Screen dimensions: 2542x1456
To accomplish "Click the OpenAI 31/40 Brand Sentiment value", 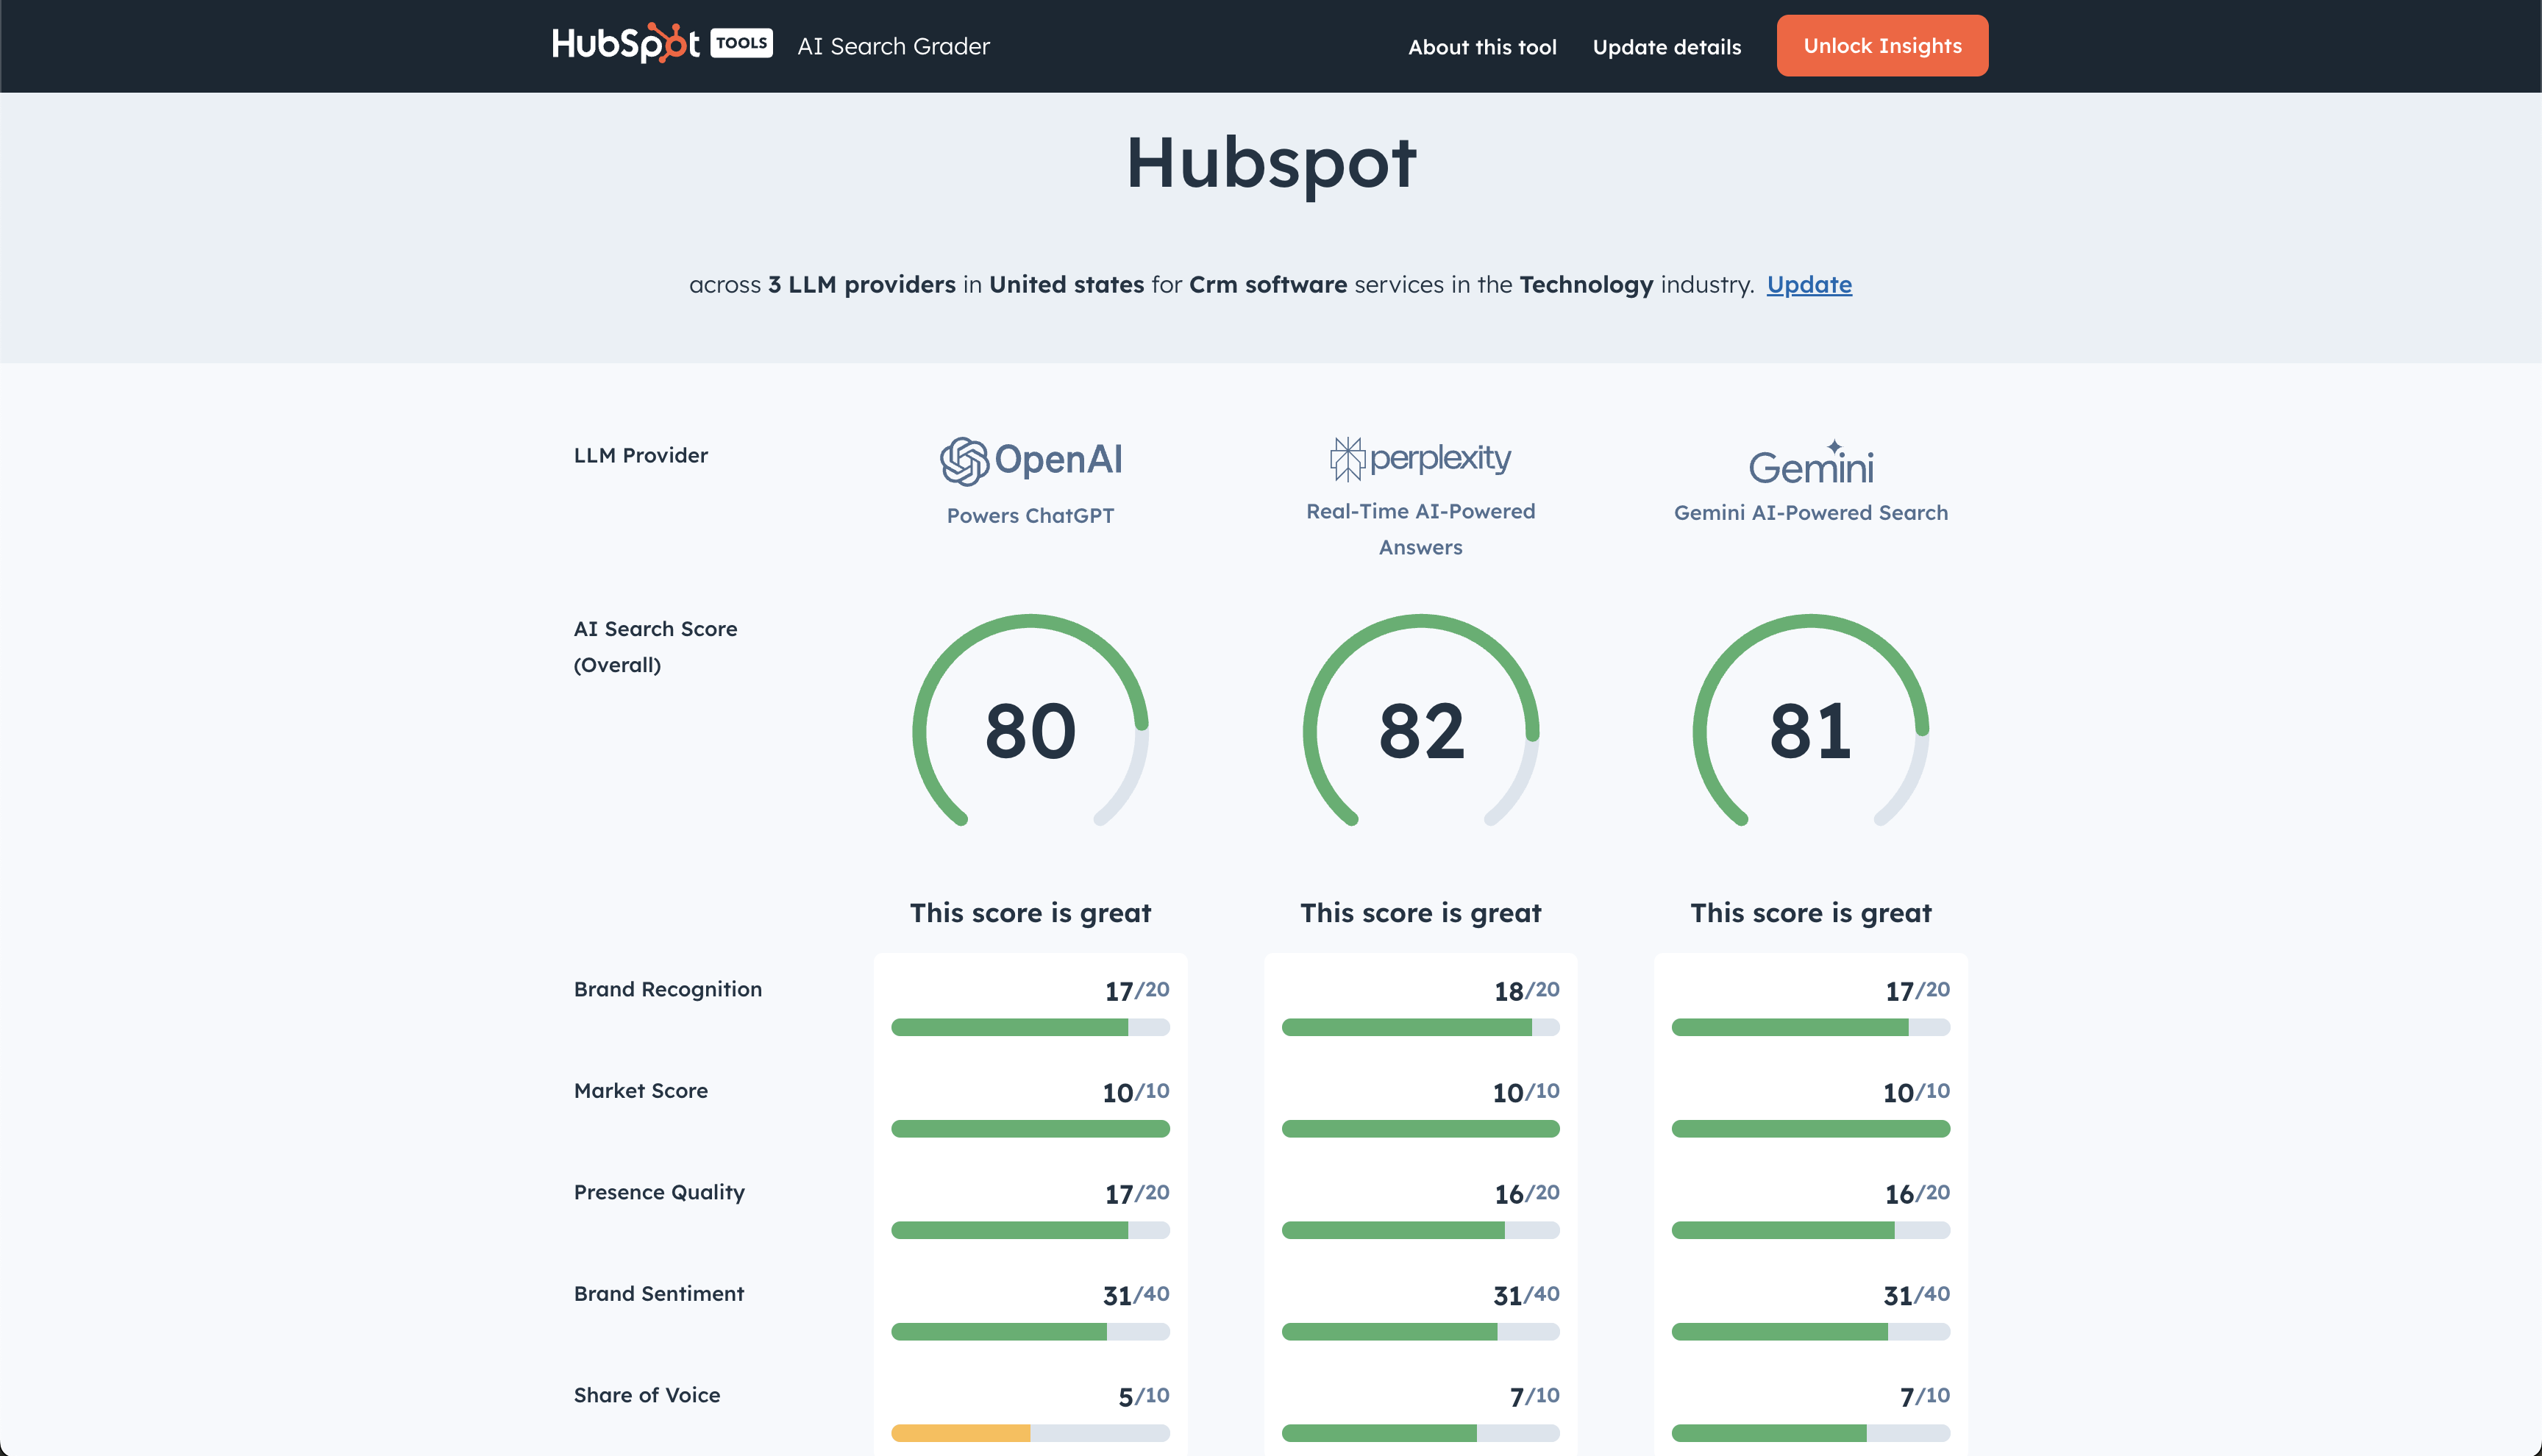I will tap(1136, 1295).
